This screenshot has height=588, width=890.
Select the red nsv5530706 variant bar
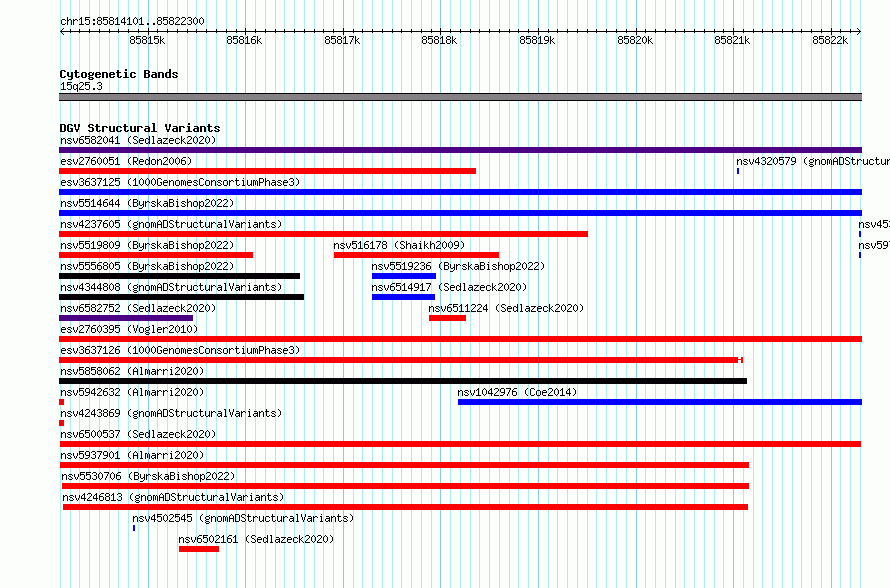pyautogui.click(x=405, y=486)
